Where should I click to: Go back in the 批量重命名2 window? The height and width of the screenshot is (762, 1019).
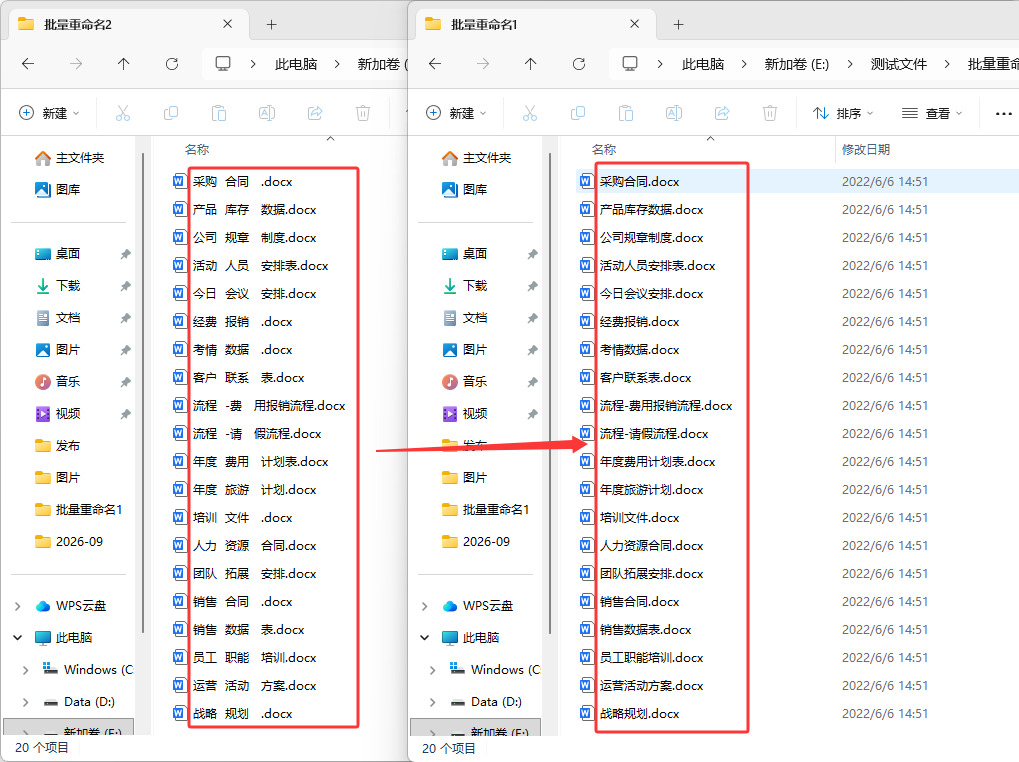28,64
